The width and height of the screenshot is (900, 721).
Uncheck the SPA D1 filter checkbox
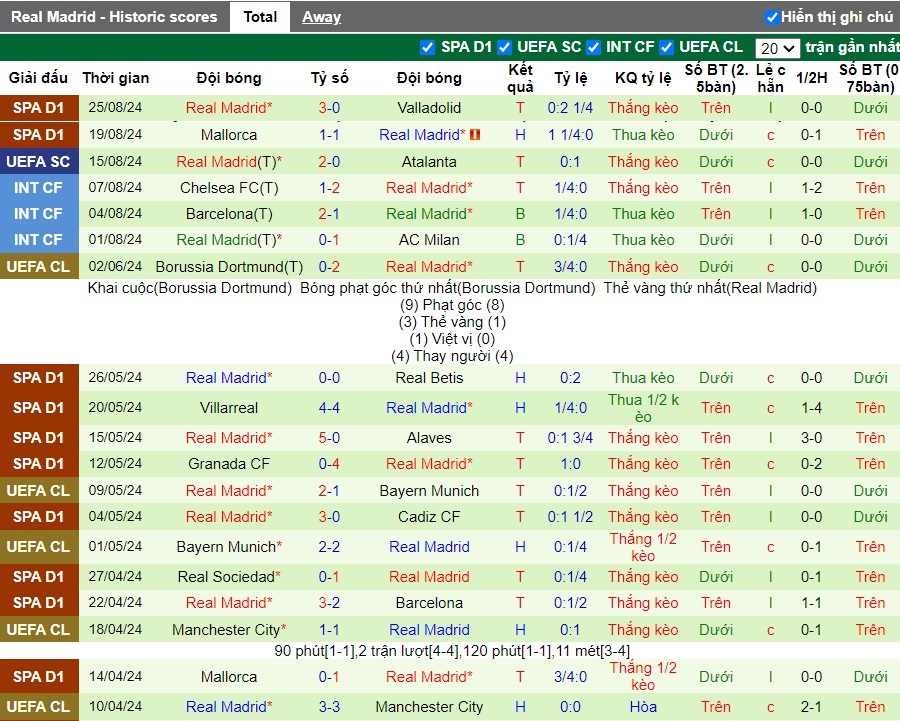(427, 47)
